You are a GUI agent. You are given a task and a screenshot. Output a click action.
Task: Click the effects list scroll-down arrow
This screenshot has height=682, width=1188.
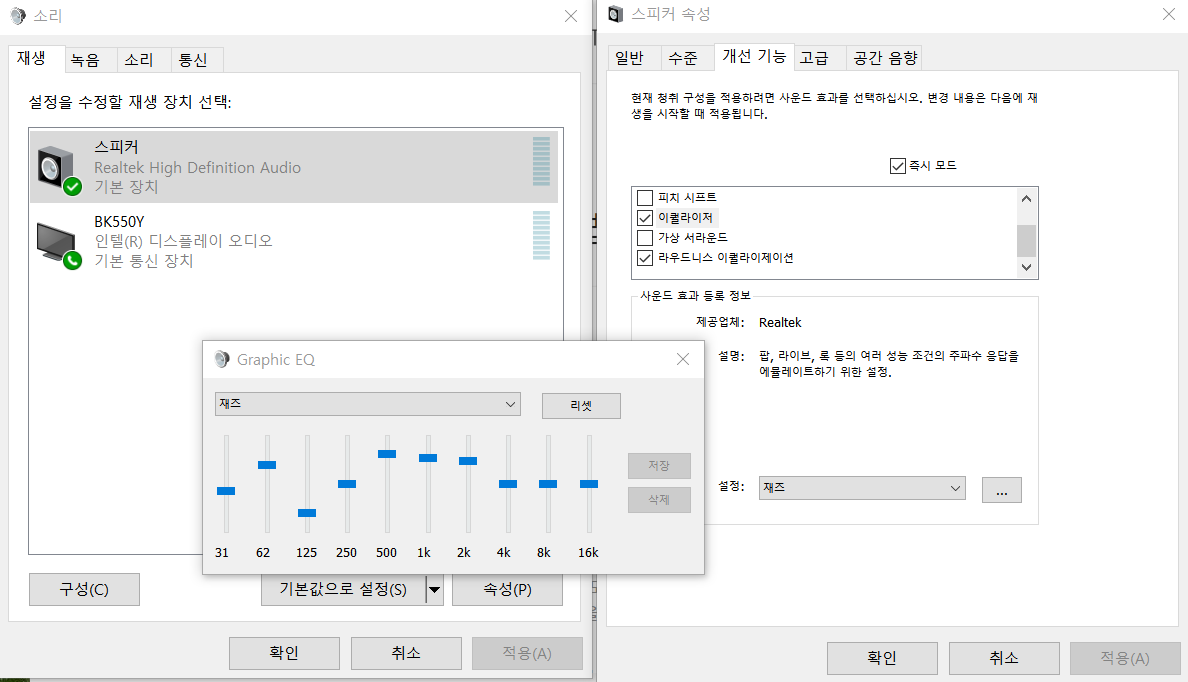pyautogui.click(x=1027, y=267)
